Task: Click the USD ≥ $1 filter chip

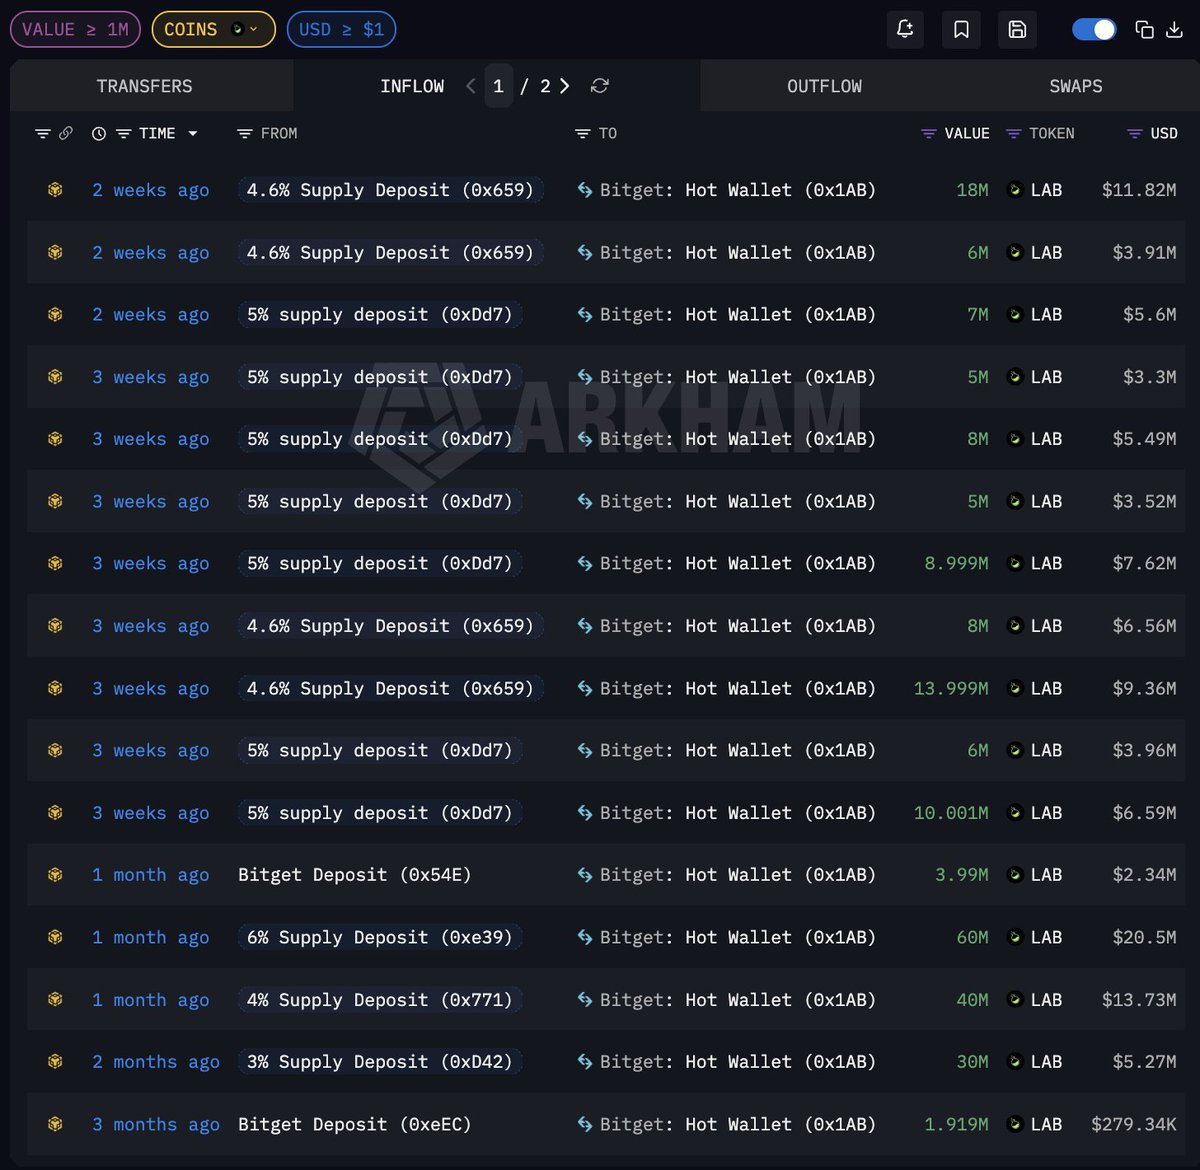Action: click(341, 29)
